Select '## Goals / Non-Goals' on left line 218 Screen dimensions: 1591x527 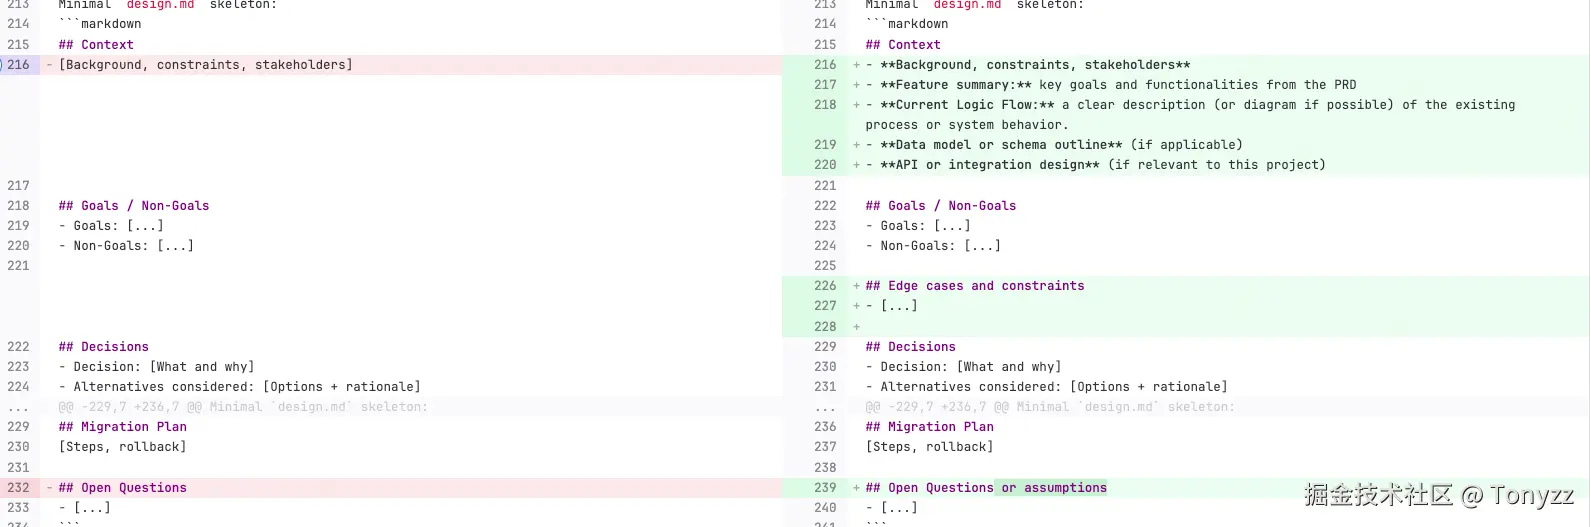click(x=134, y=206)
